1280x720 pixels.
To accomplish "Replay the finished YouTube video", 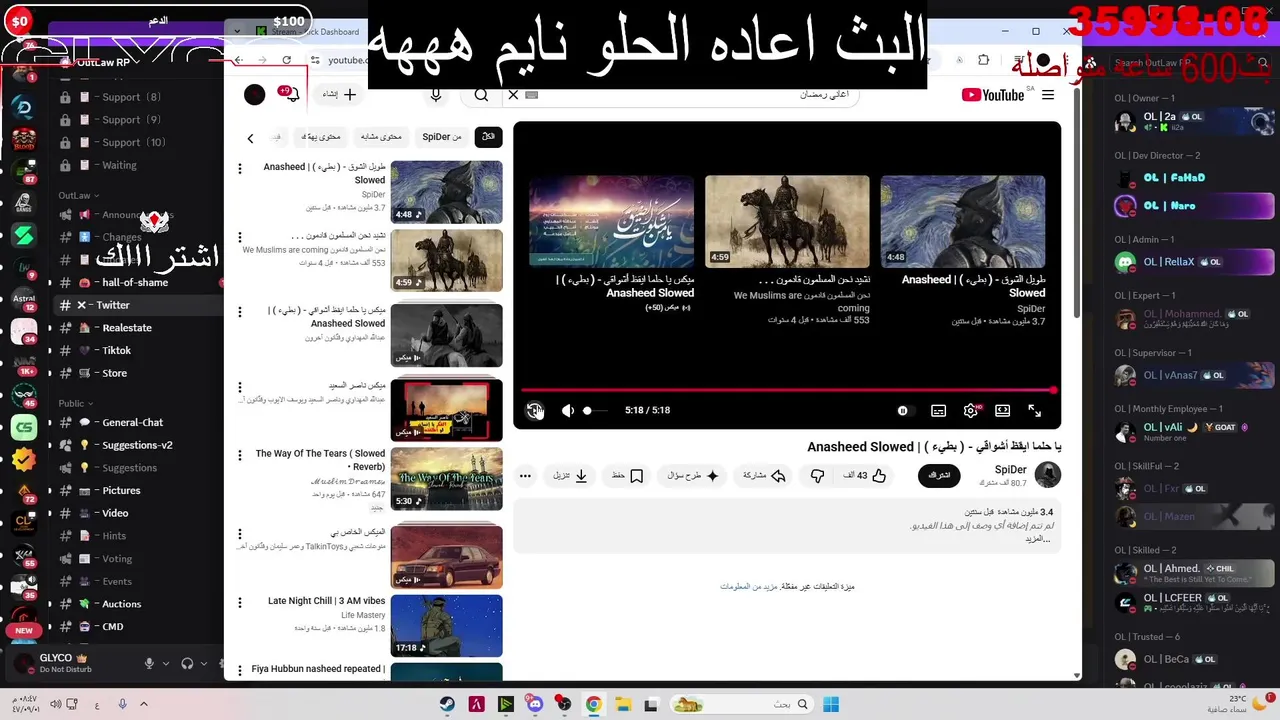I will click(x=535, y=410).
